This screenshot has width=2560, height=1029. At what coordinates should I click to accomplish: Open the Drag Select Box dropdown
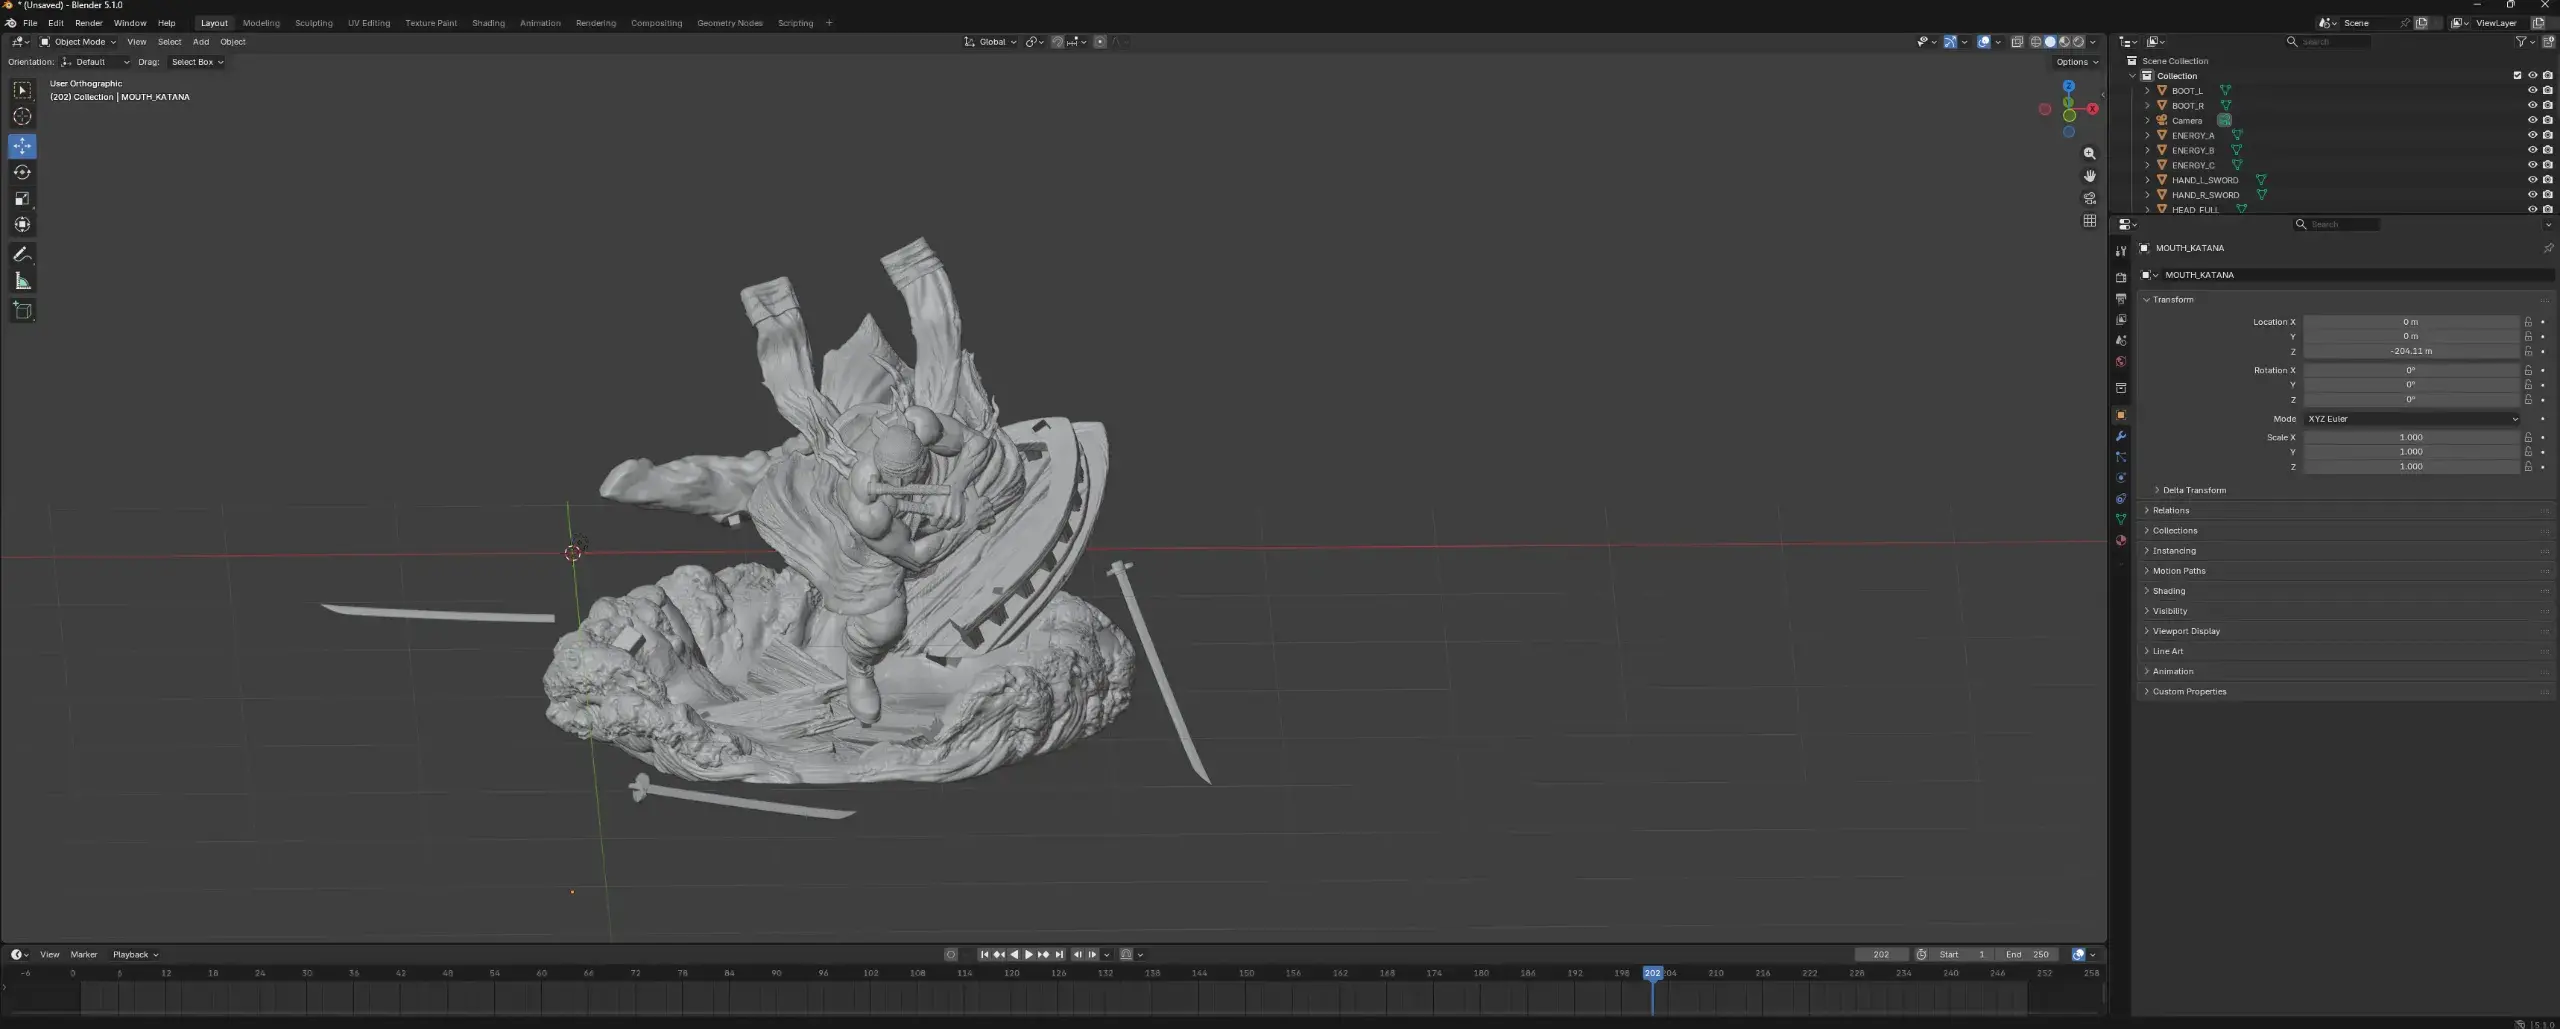coord(196,62)
